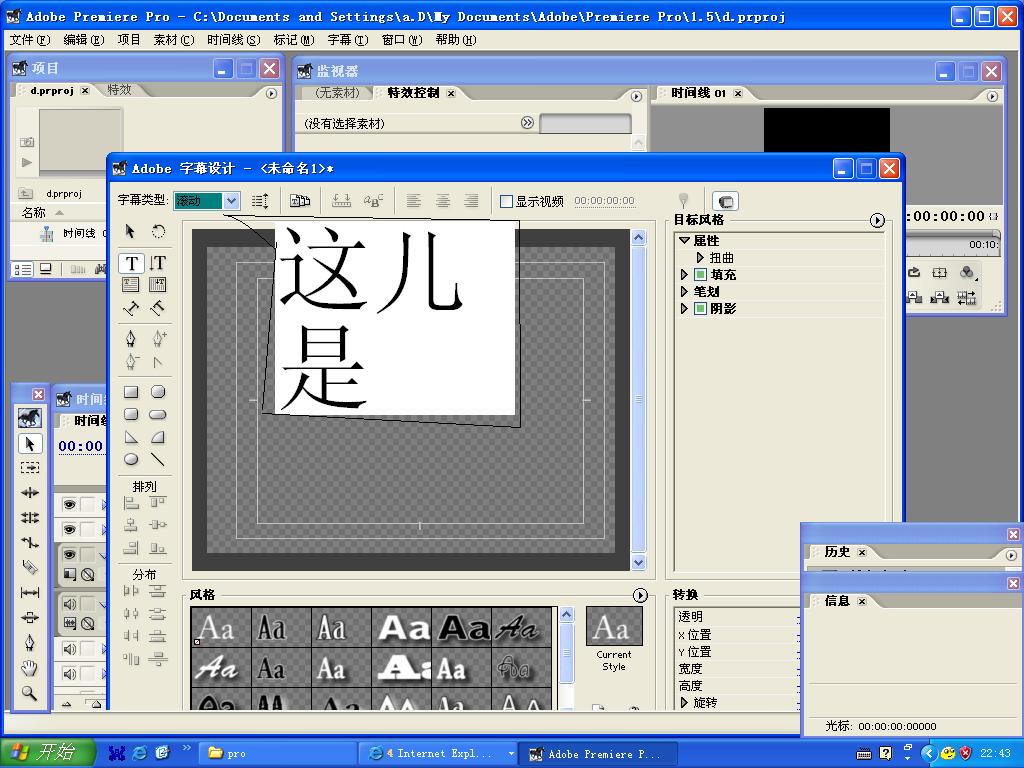Click the send frame to external monitor icon

point(726,200)
